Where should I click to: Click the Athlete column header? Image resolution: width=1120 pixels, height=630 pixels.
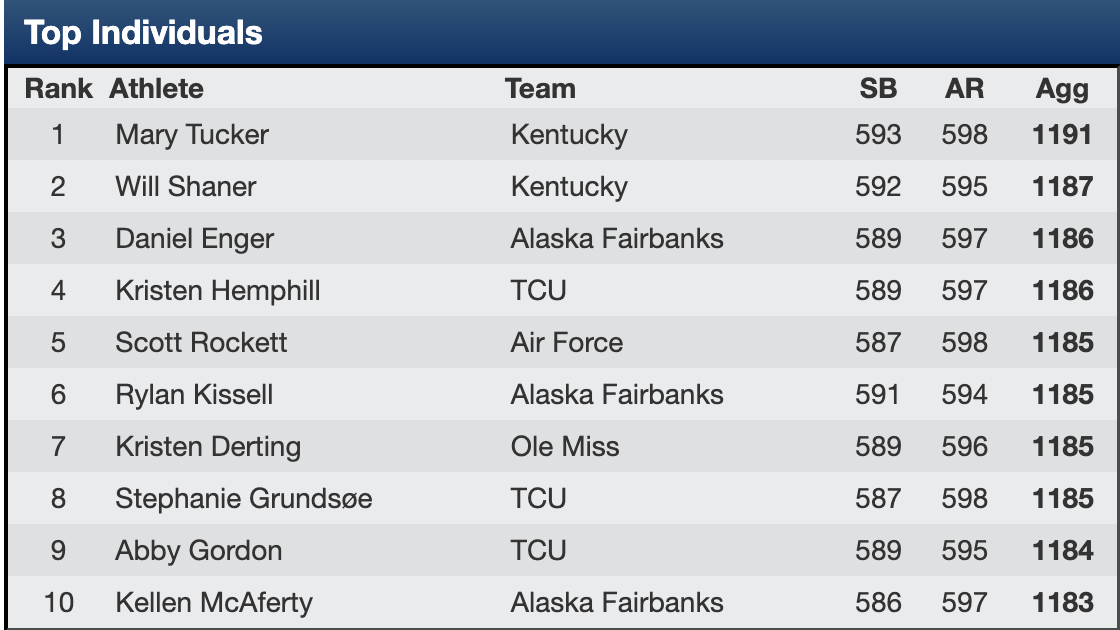point(156,89)
